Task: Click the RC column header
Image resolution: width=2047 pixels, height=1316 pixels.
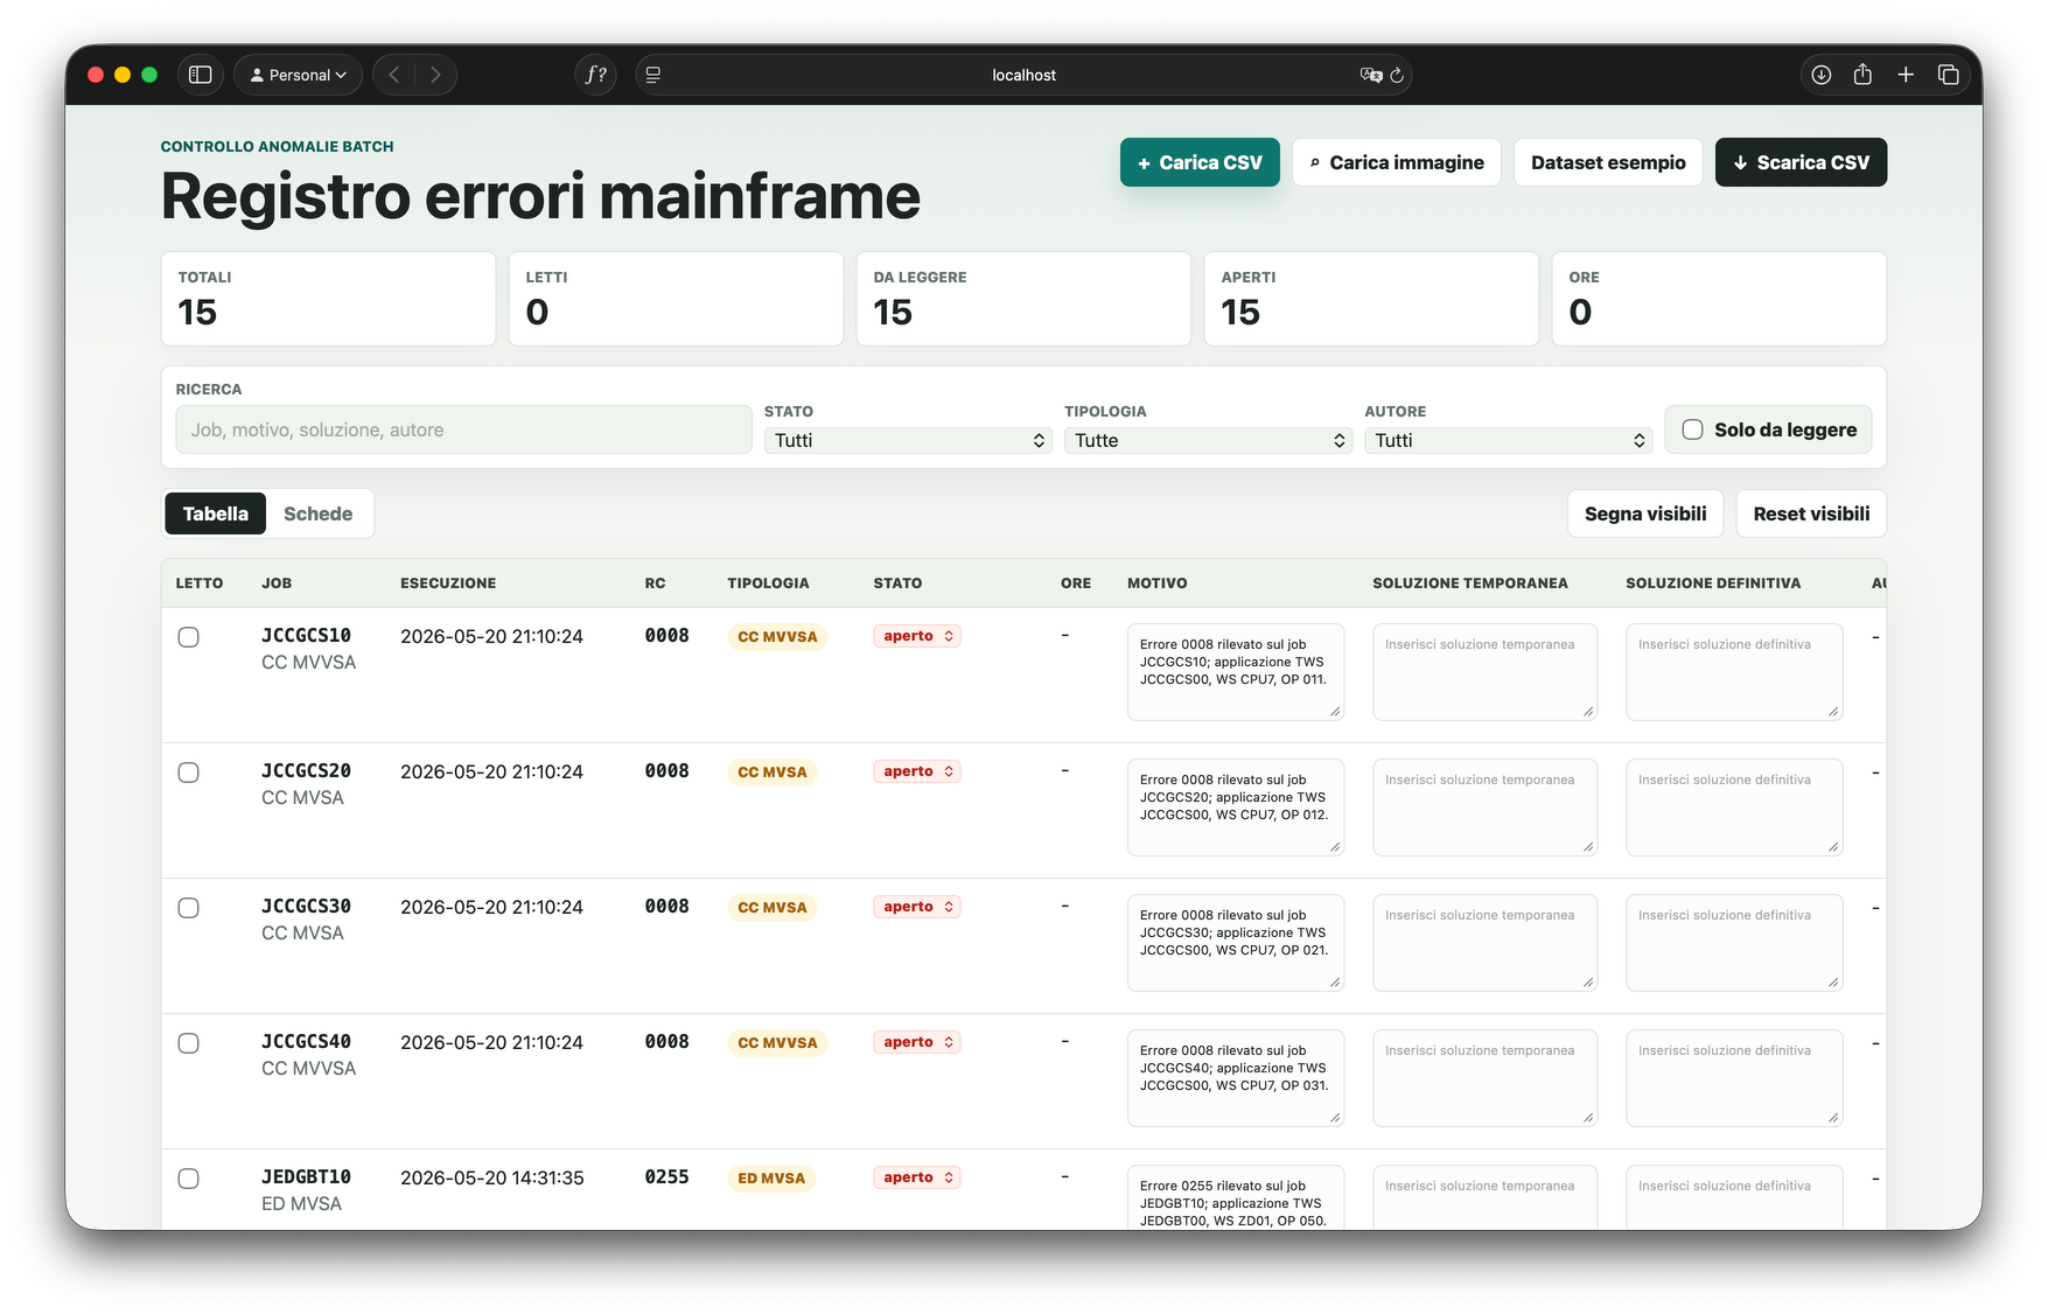Action: pyautogui.click(x=654, y=583)
